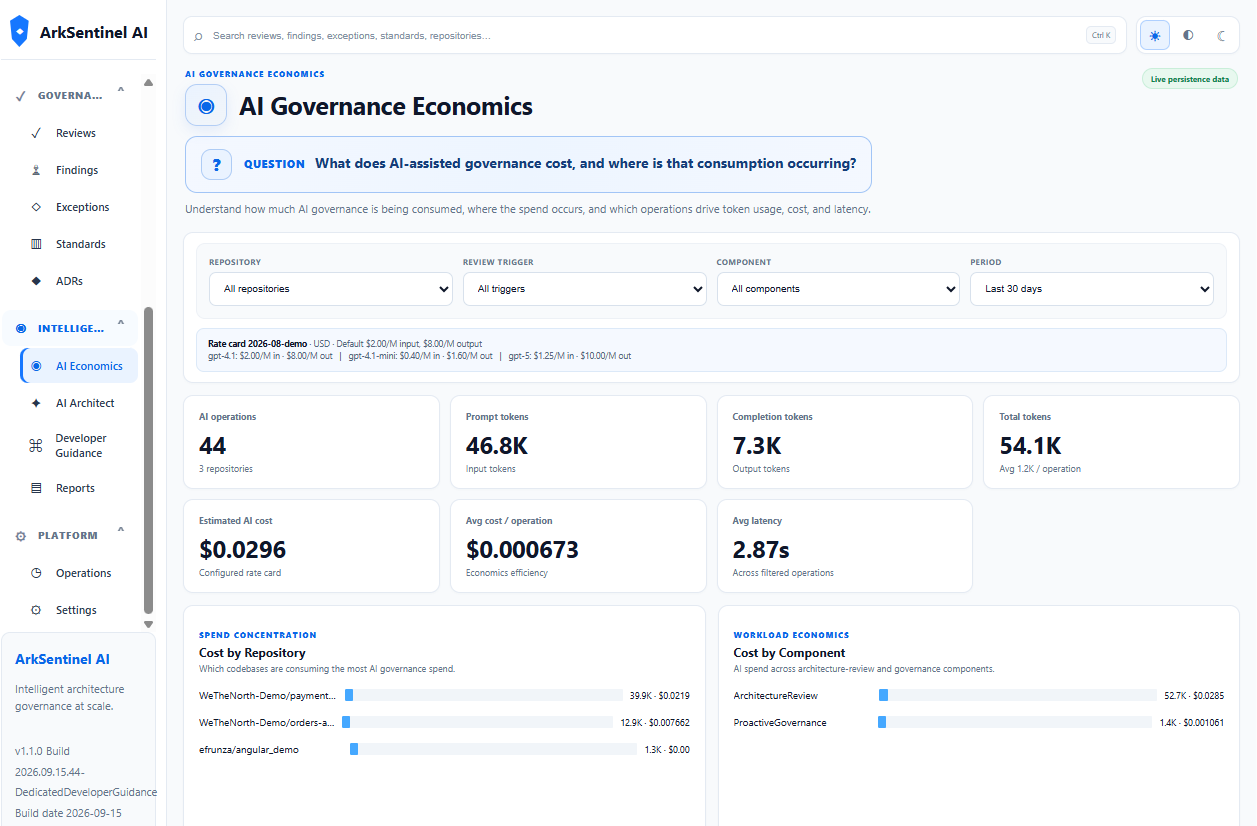Click the search magnifier icon
1257x826 pixels.
click(x=198, y=36)
